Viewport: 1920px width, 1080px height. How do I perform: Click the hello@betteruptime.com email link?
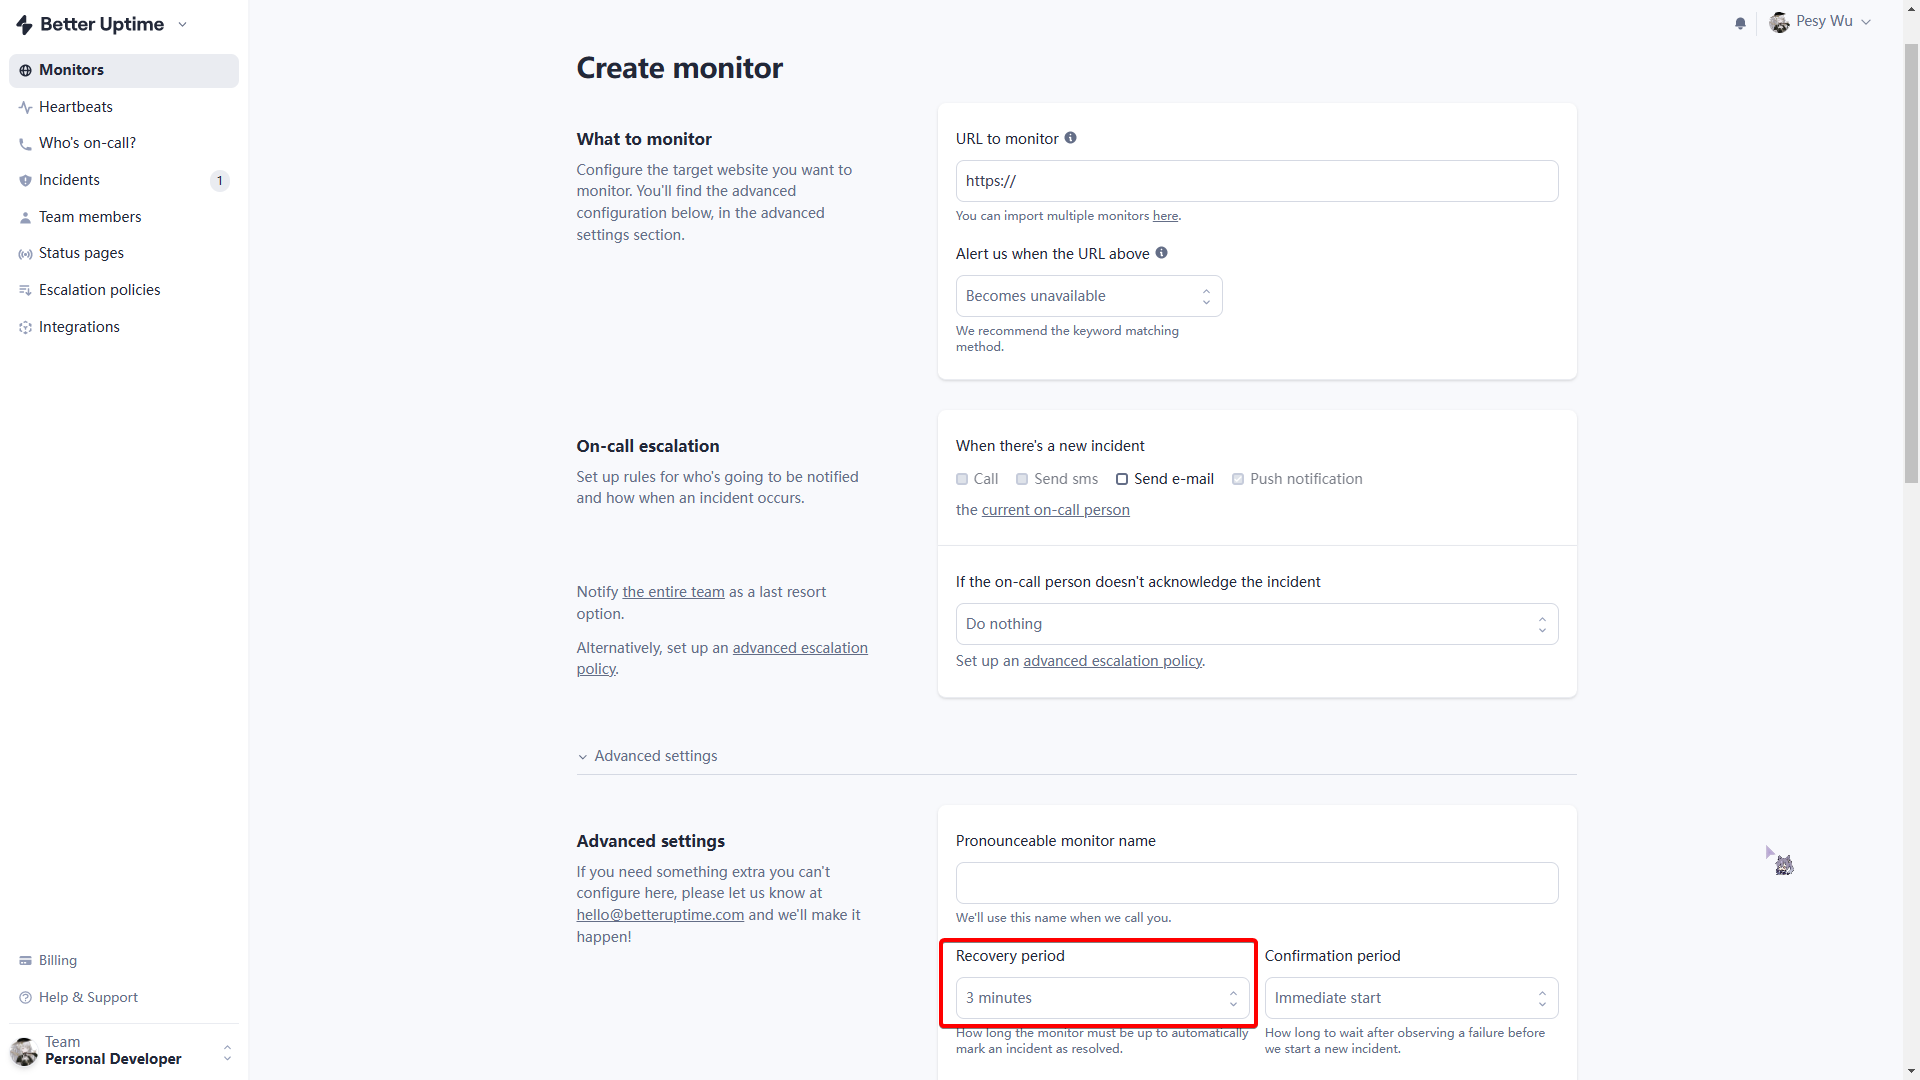click(x=660, y=915)
